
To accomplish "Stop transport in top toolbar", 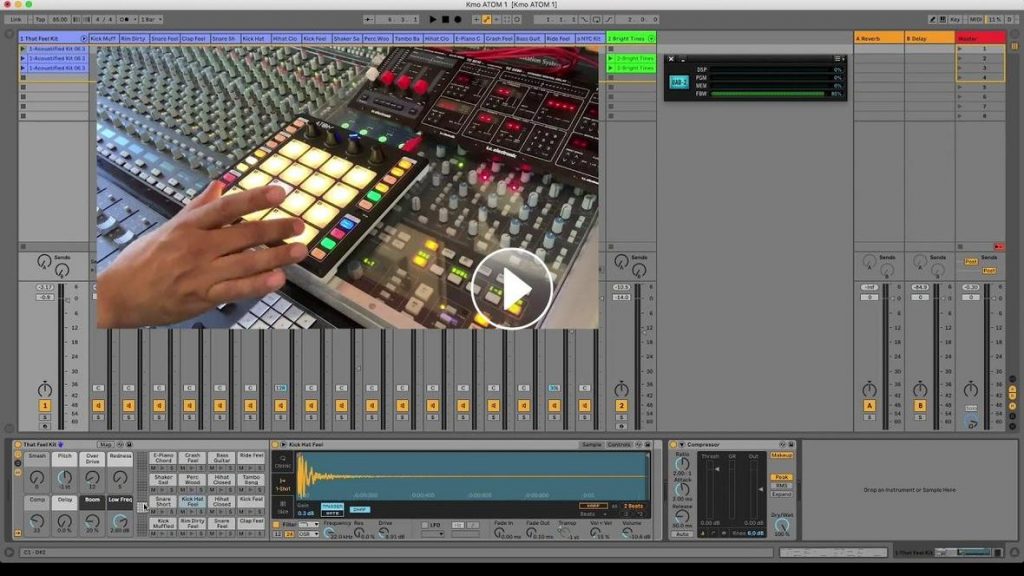I will 445,20.
